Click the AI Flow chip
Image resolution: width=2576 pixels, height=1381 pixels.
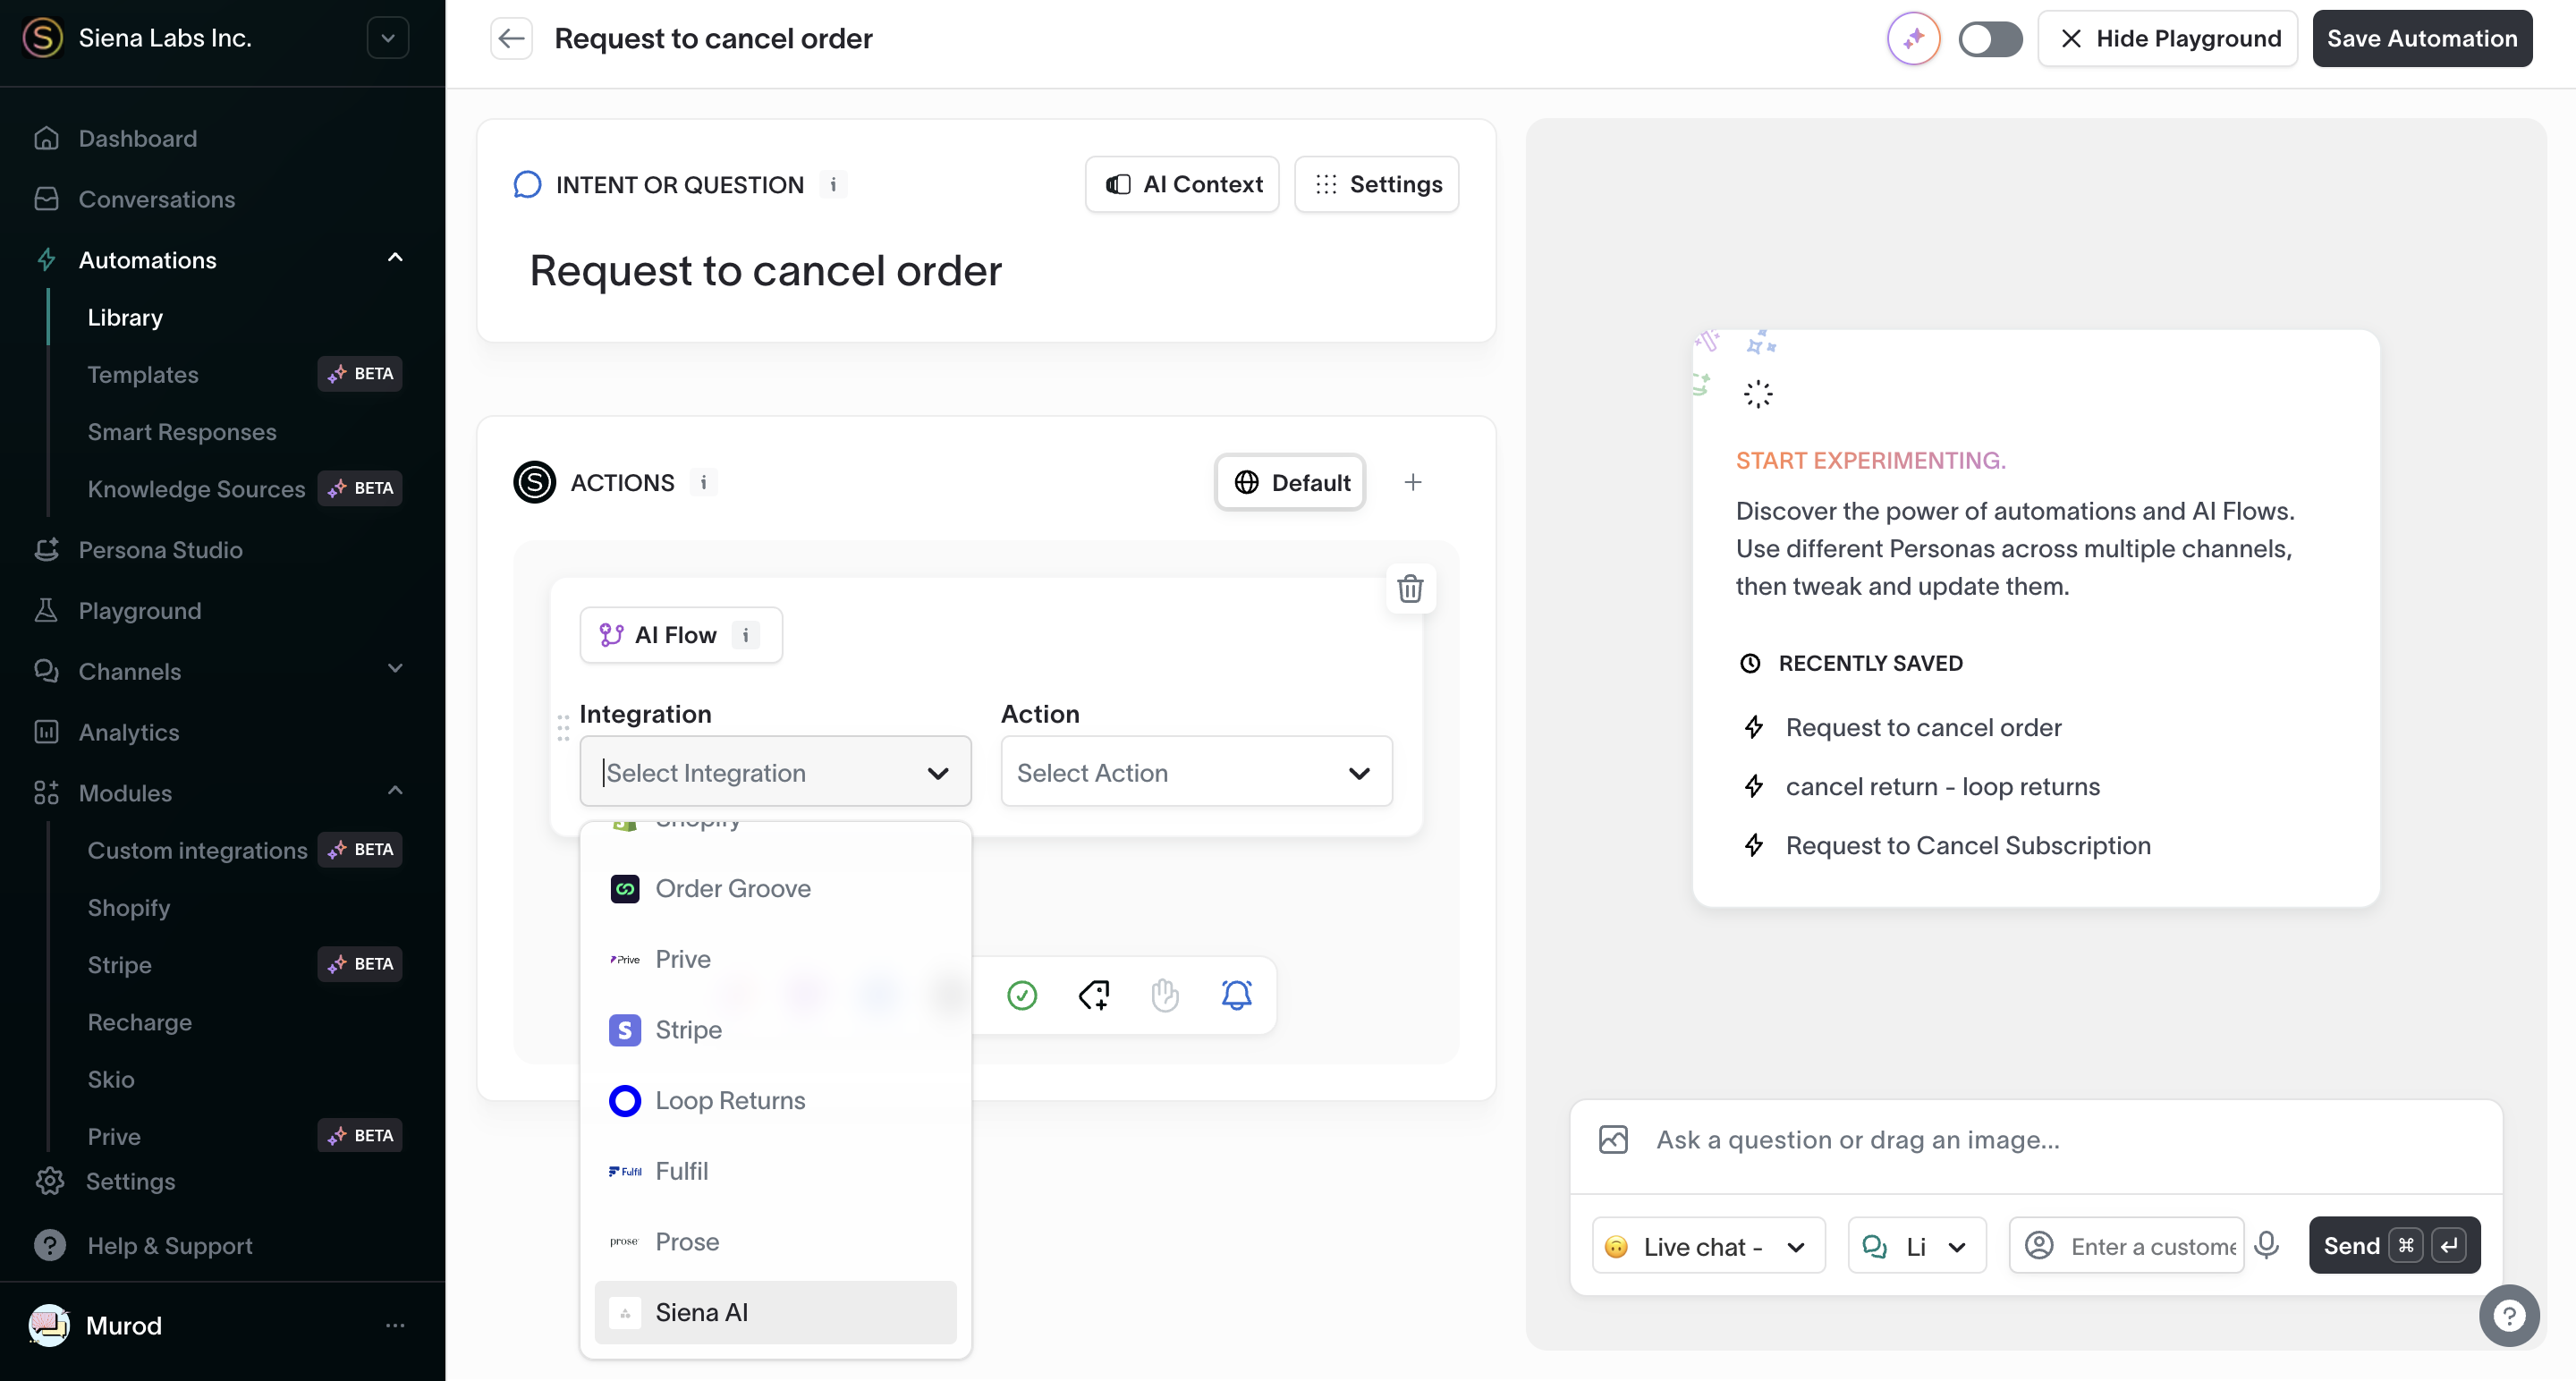tap(680, 635)
